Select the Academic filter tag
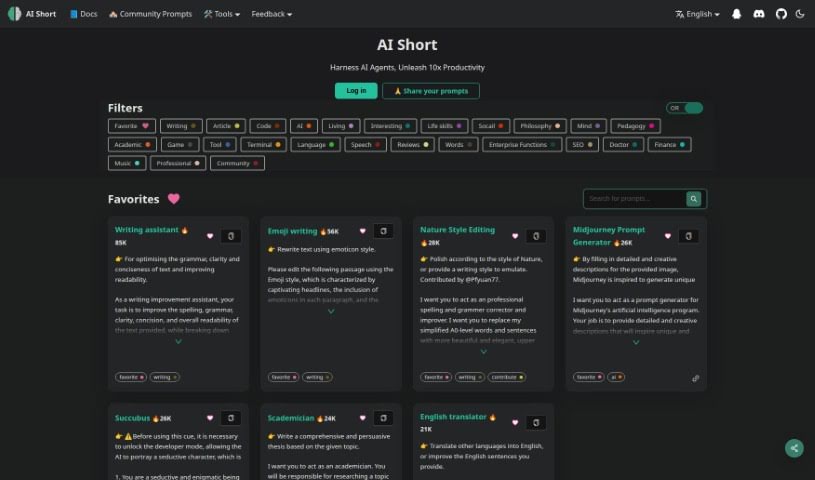Screen dimensions: 815x480 coord(132,145)
